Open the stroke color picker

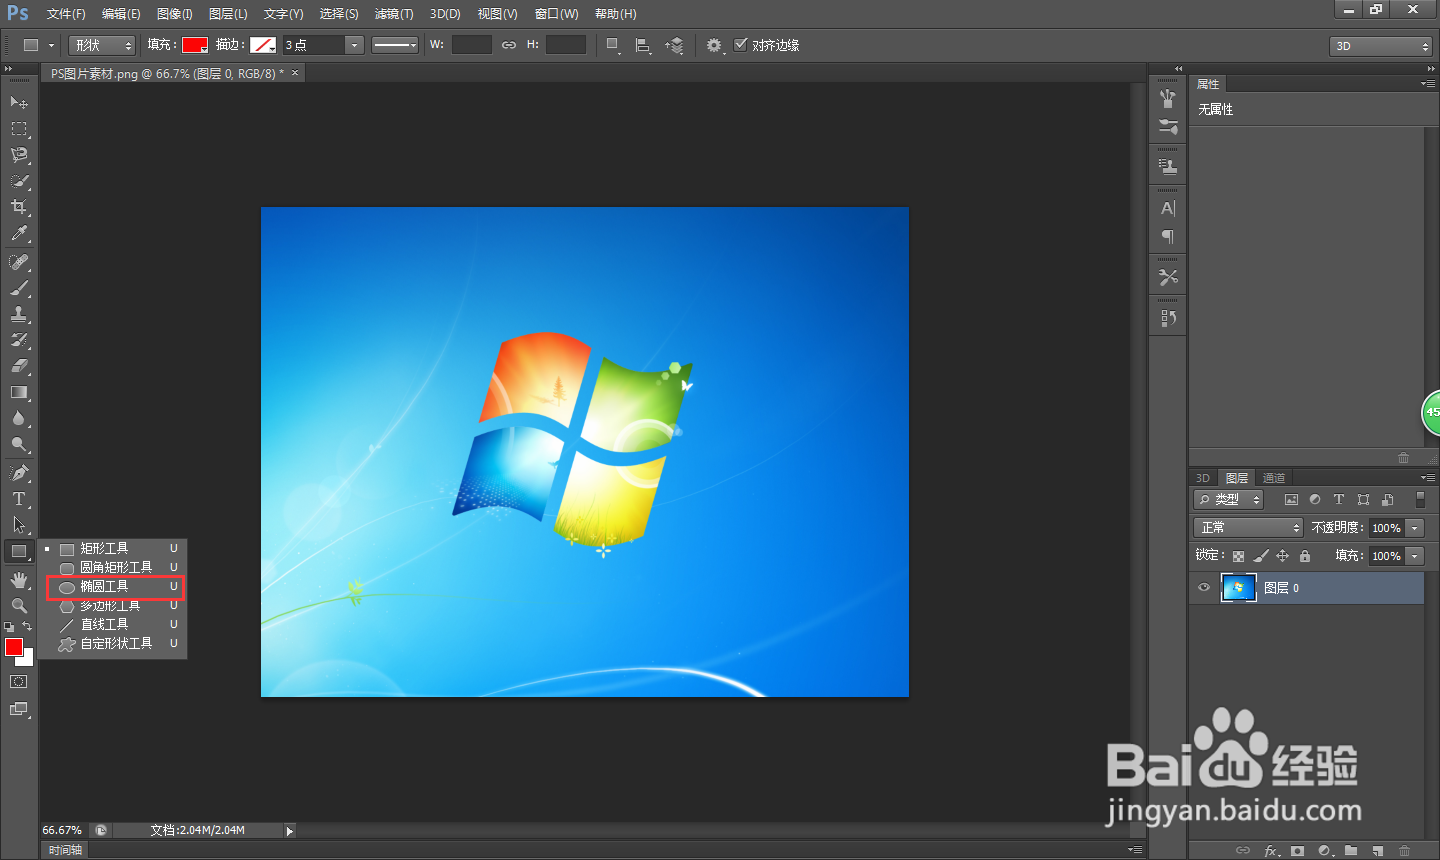point(263,45)
